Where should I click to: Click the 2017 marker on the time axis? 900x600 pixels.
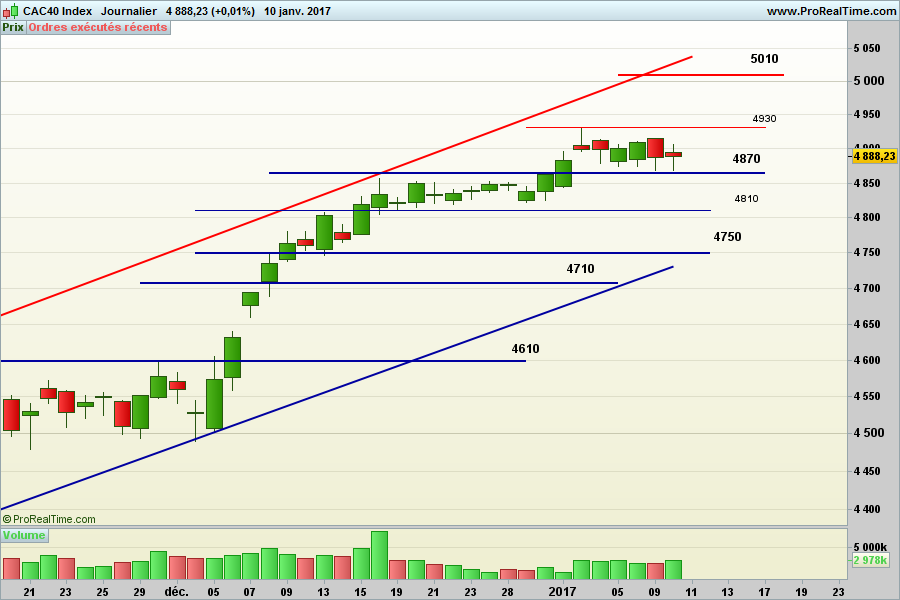[x=564, y=591]
